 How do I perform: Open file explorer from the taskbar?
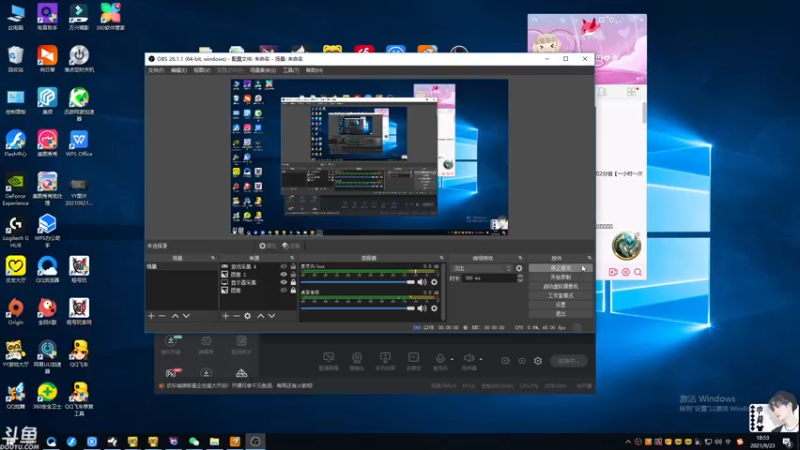214,441
